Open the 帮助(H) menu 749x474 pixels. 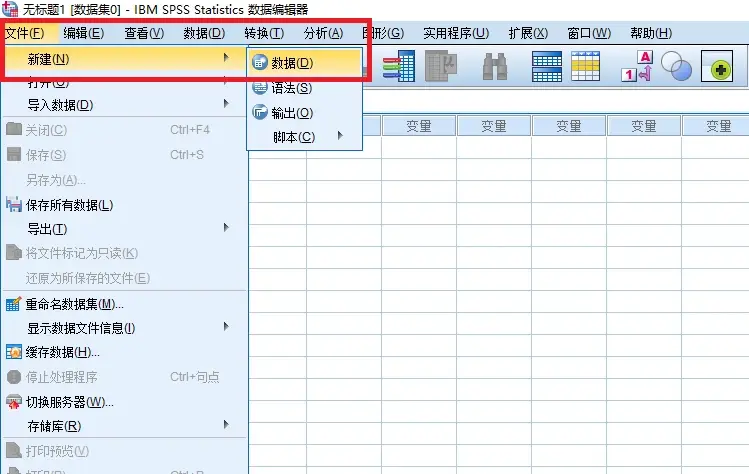tap(651, 33)
